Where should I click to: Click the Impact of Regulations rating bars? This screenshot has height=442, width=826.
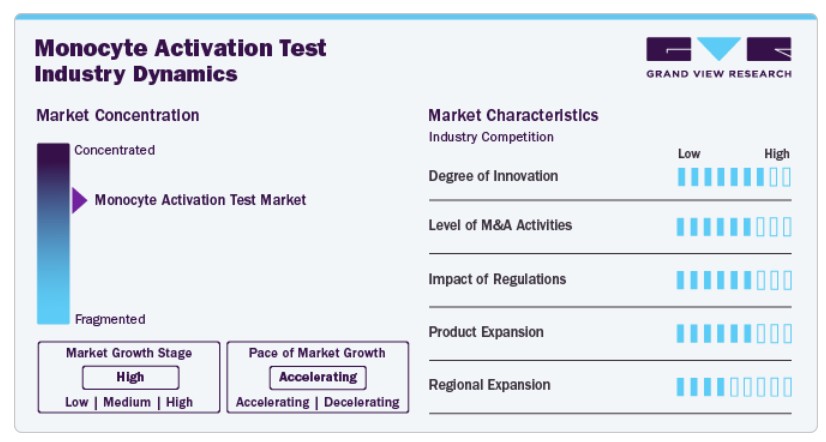[734, 280]
